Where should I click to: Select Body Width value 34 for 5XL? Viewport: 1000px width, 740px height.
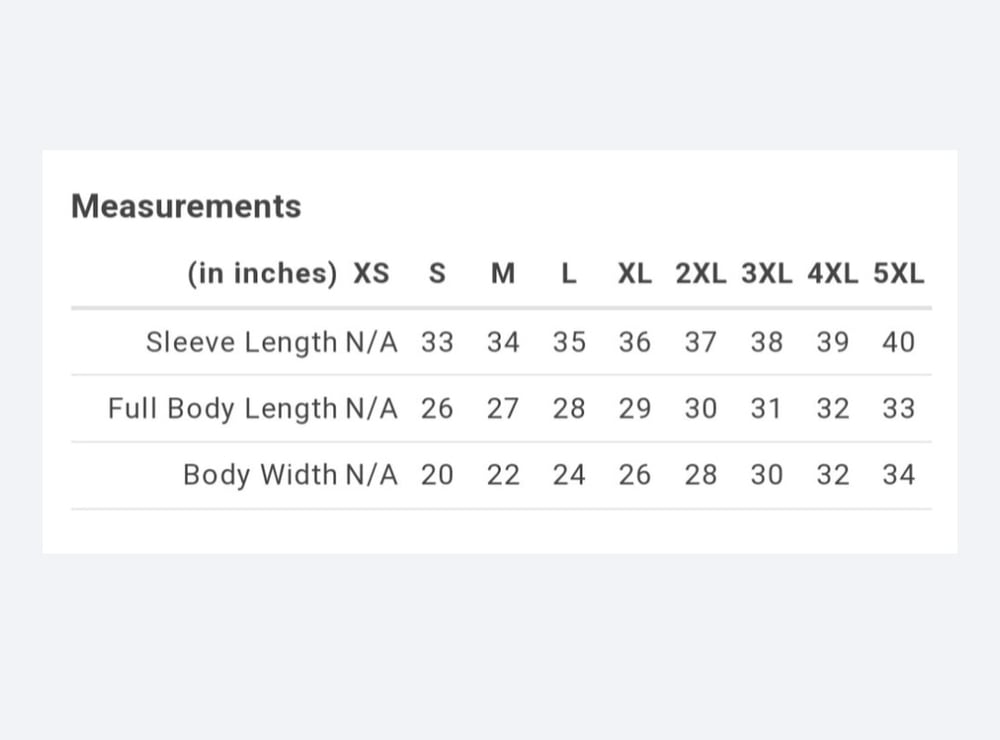898,474
